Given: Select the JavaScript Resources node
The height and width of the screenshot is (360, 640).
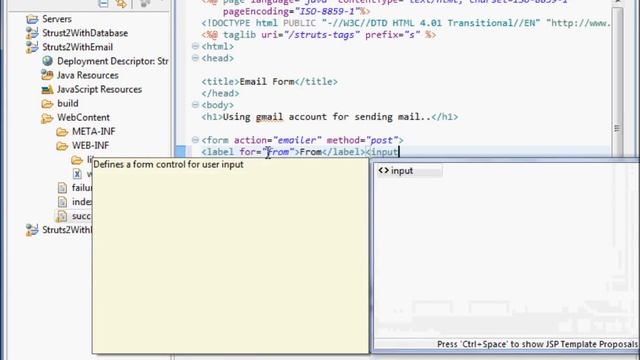Looking at the screenshot, I should click(99, 89).
